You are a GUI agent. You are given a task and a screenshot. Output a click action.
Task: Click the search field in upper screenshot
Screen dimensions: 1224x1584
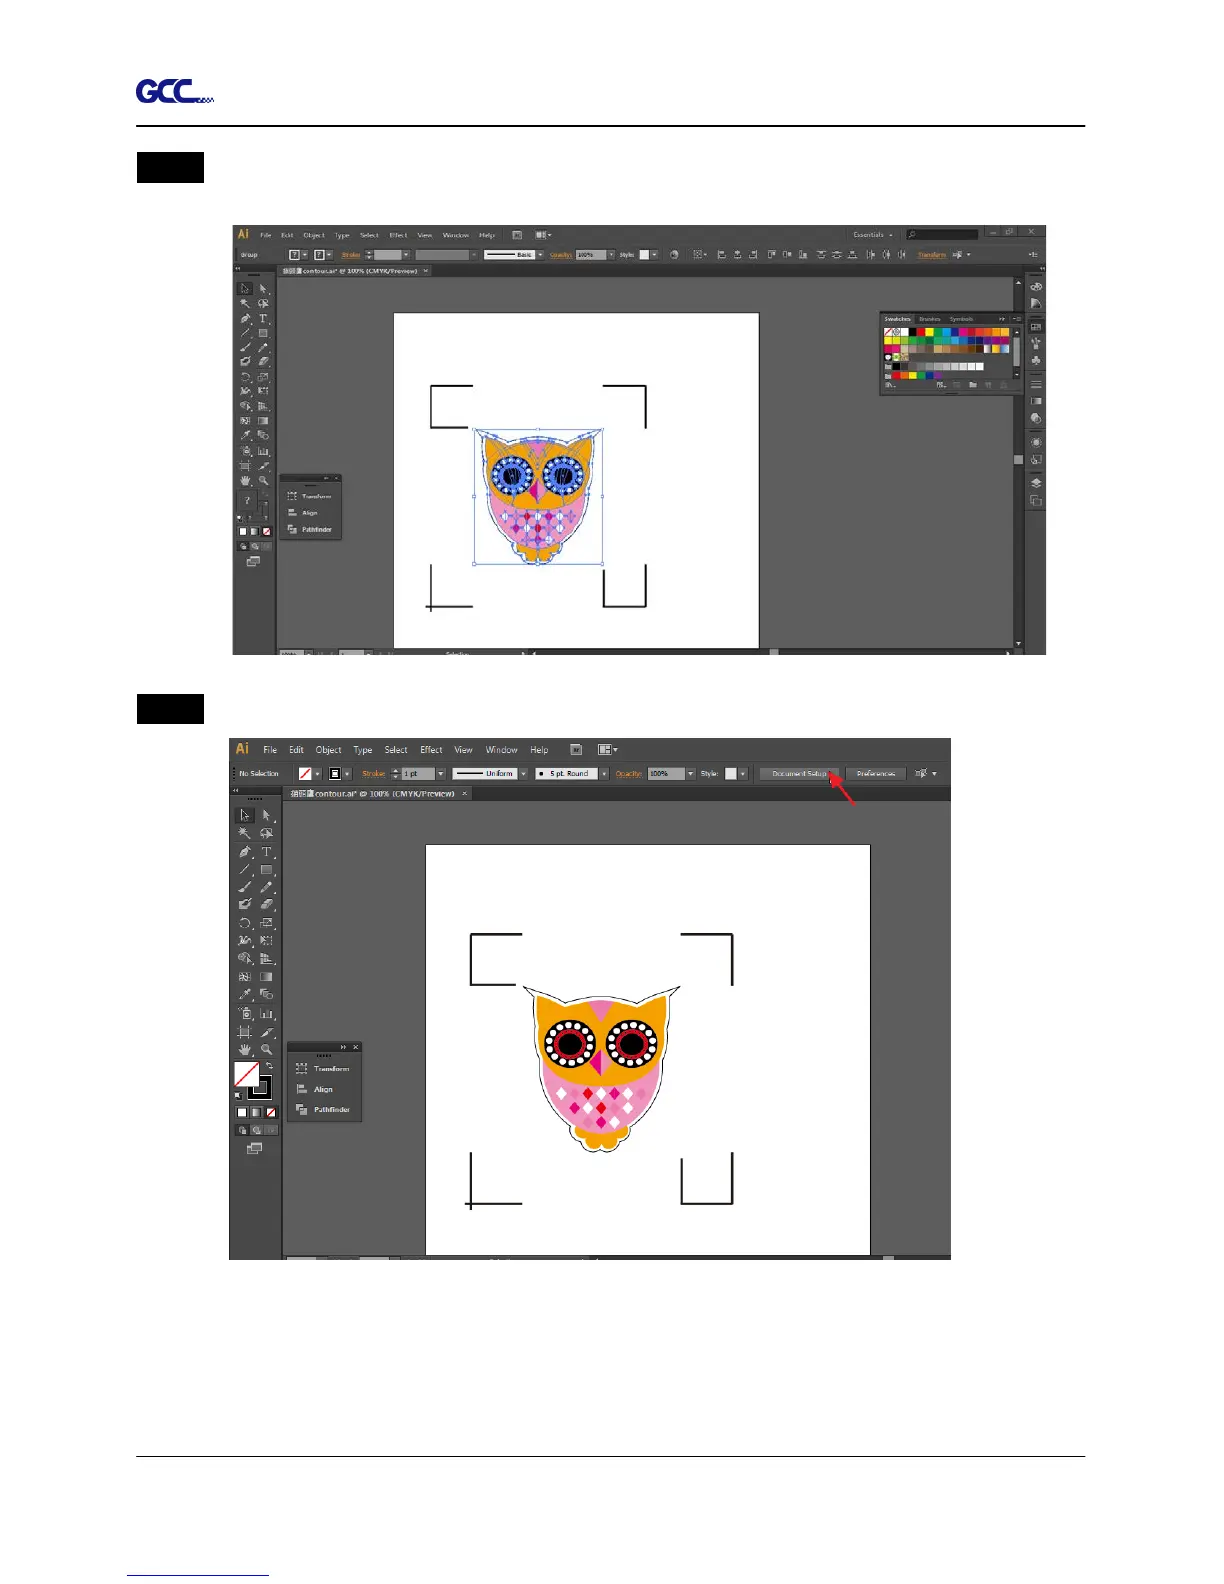coord(942,235)
